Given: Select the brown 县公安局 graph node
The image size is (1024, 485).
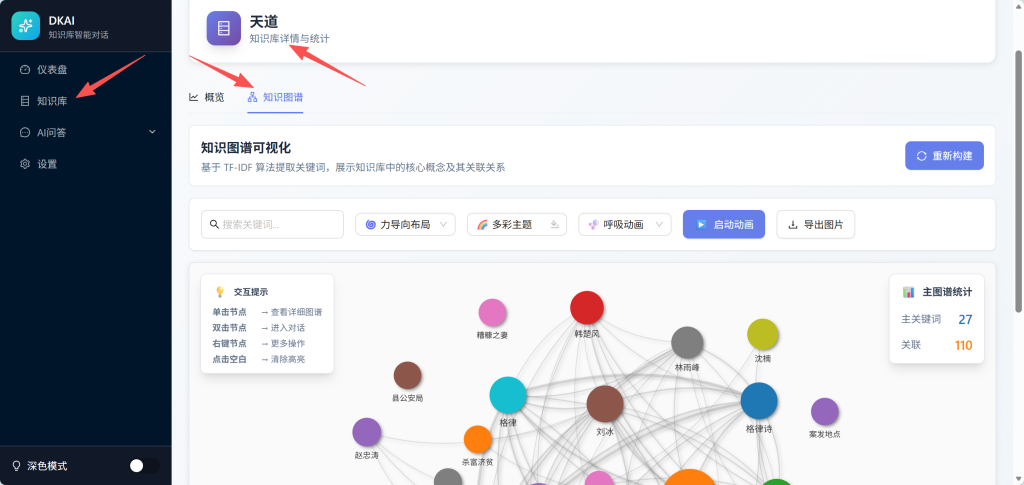Looking at the screenshot, I should 408,375.
